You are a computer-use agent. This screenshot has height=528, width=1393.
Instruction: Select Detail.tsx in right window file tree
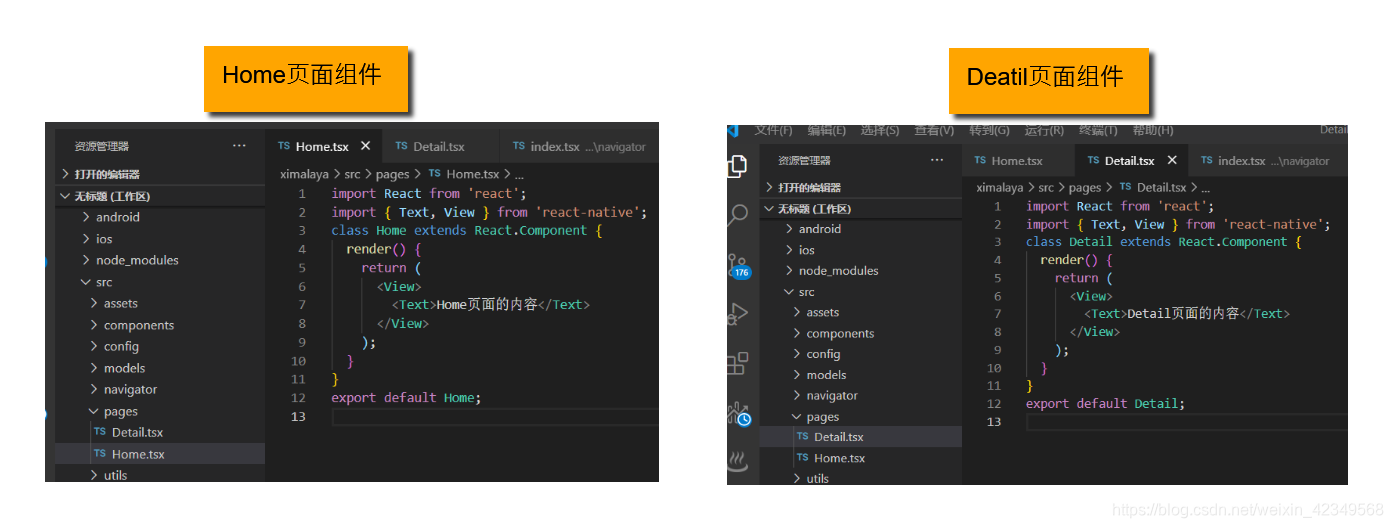click(861, 437)
